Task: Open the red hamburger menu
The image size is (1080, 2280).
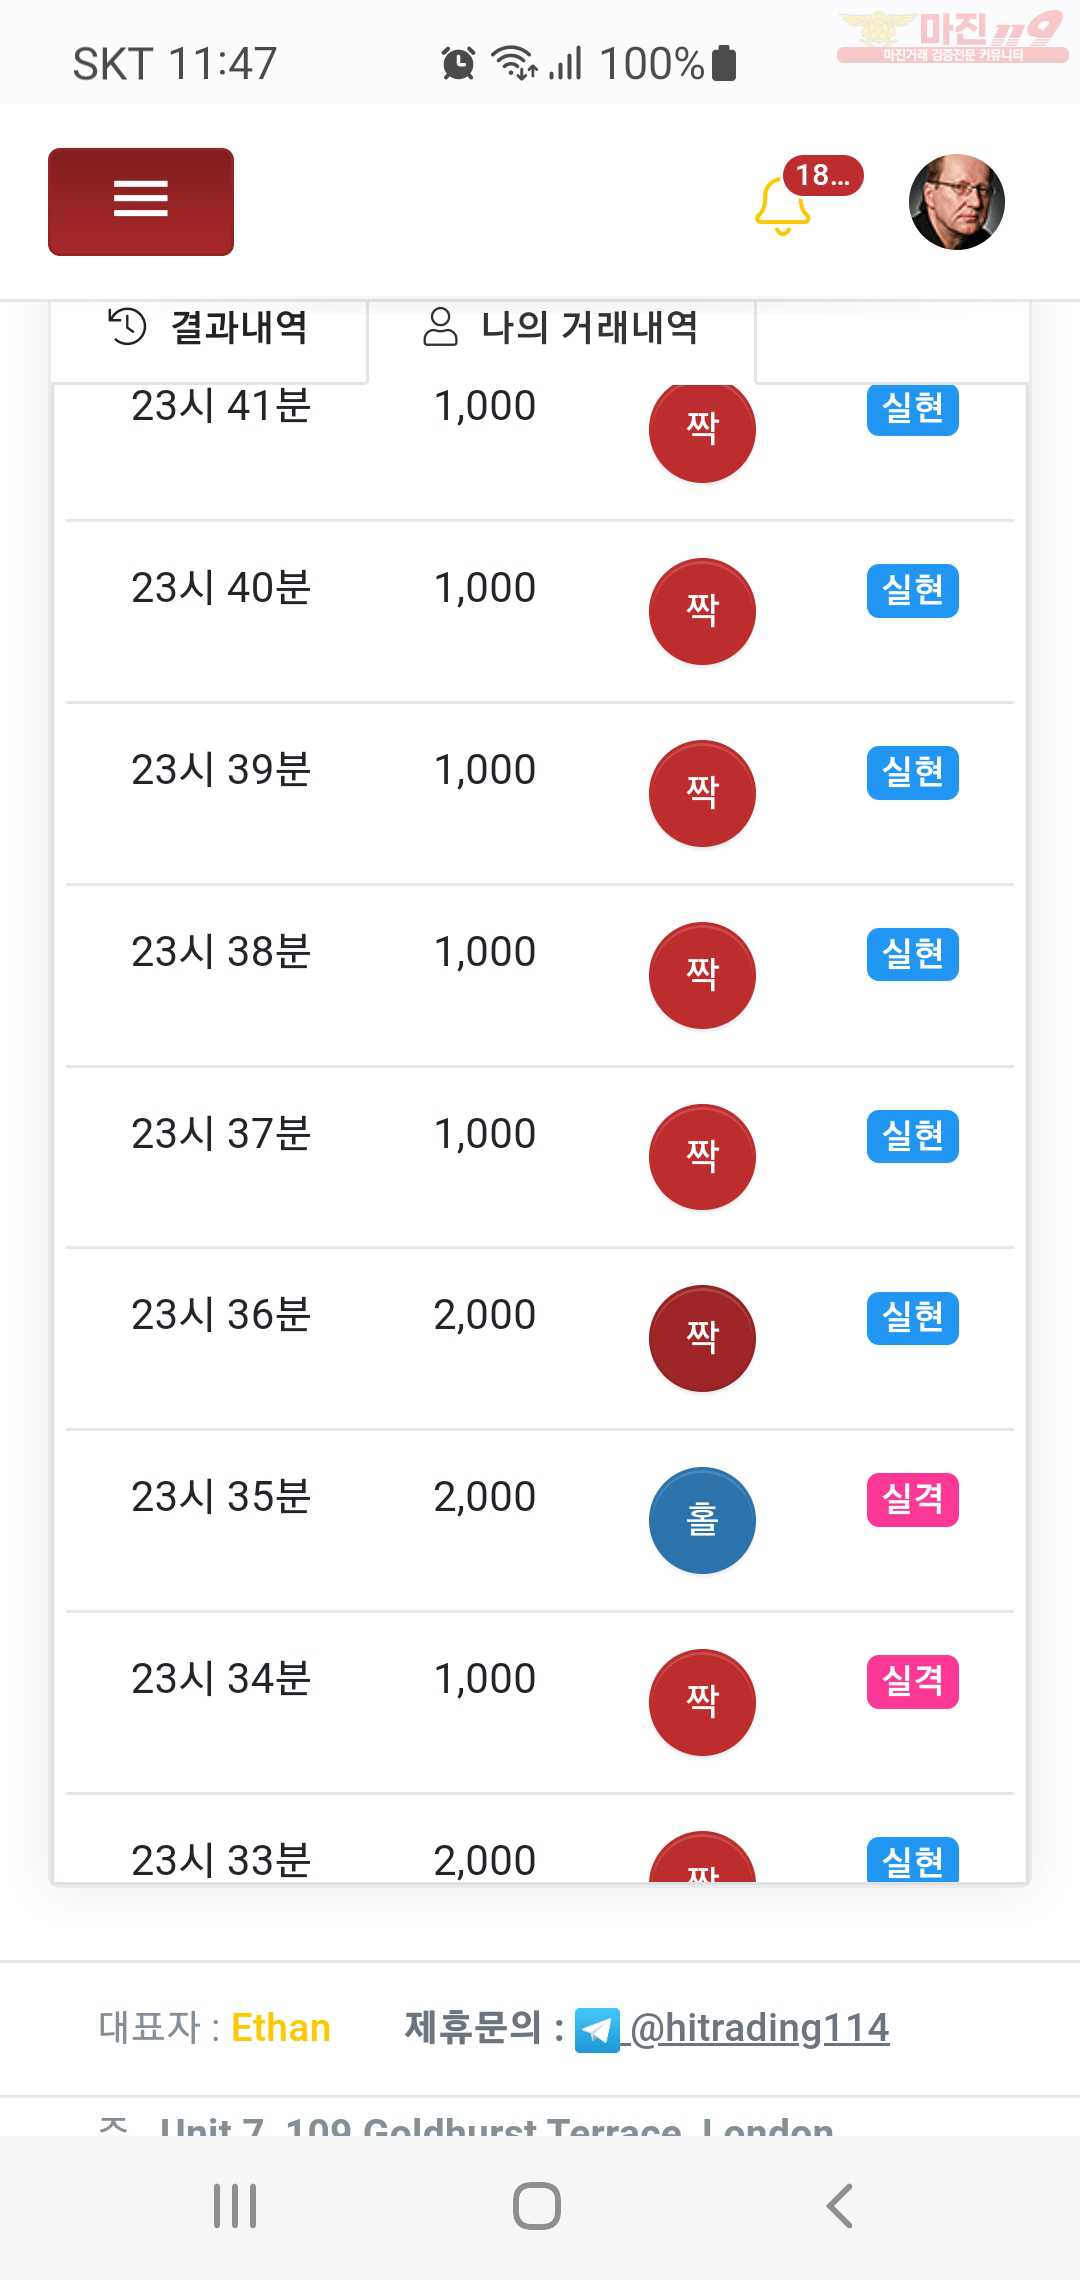Action: pos(141,202)
